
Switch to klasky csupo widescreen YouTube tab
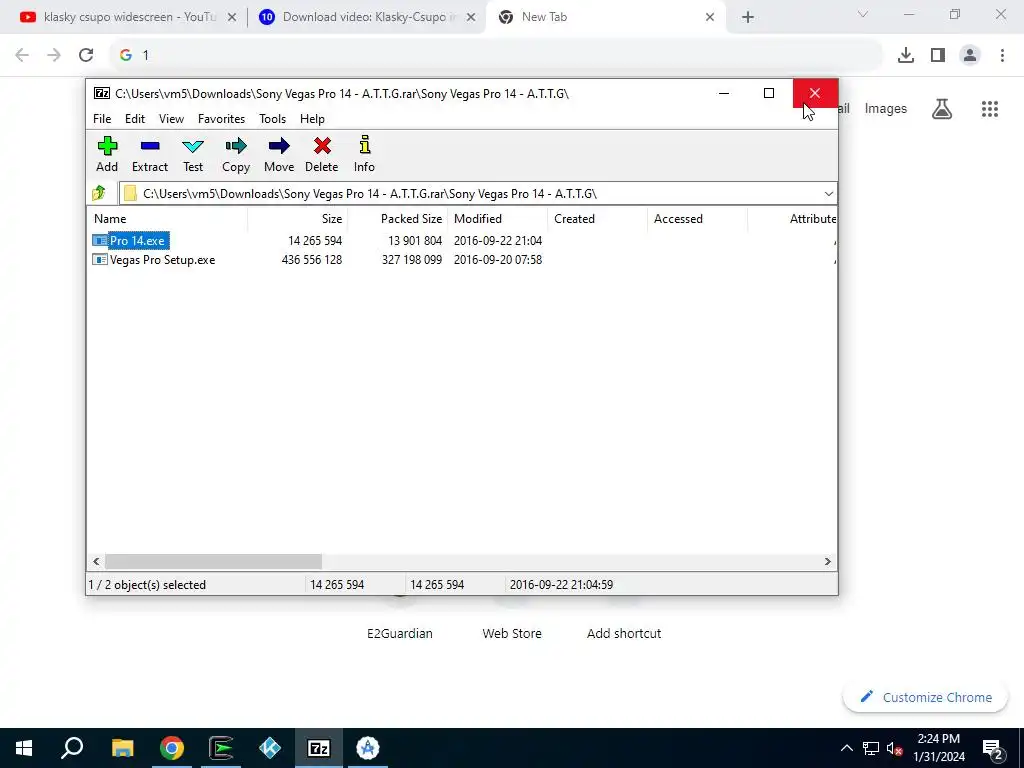tap(129, 17)
